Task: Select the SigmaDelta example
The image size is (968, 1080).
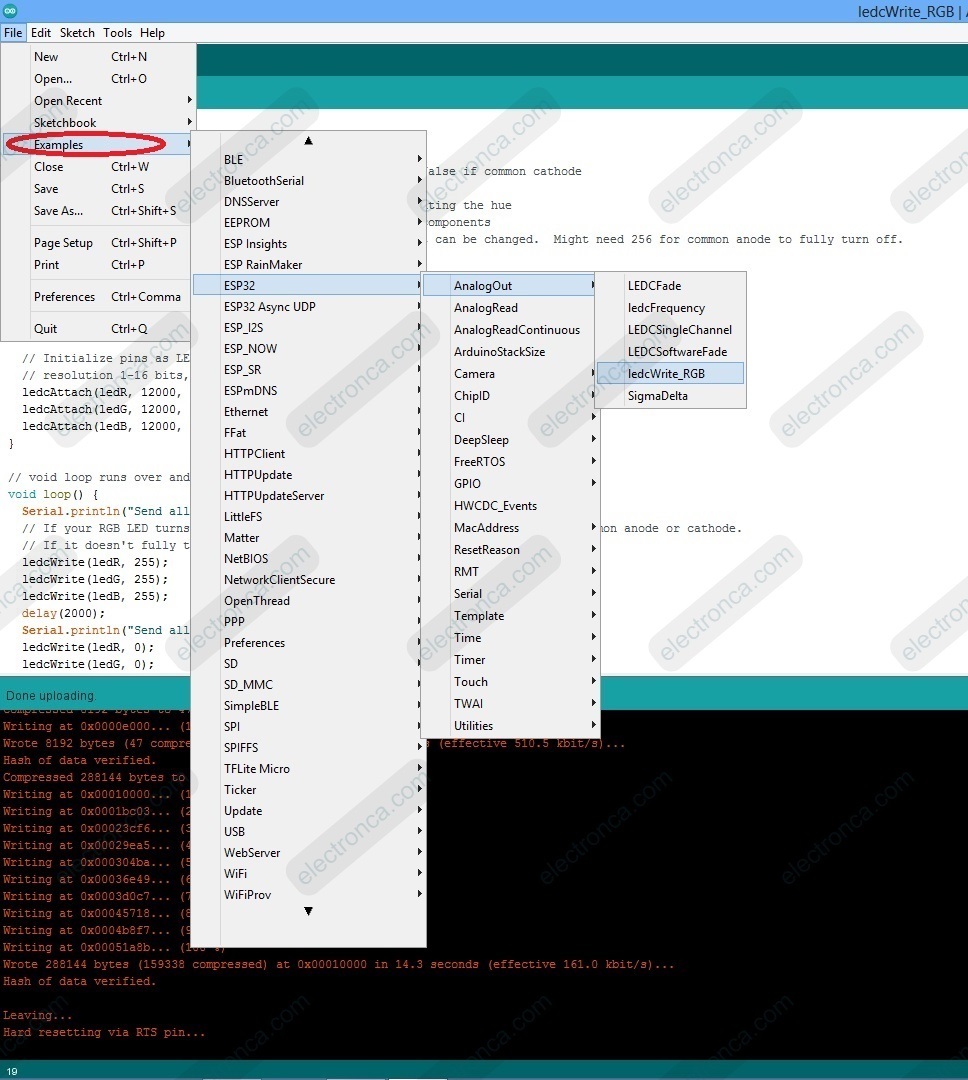Action: (657, 396)
